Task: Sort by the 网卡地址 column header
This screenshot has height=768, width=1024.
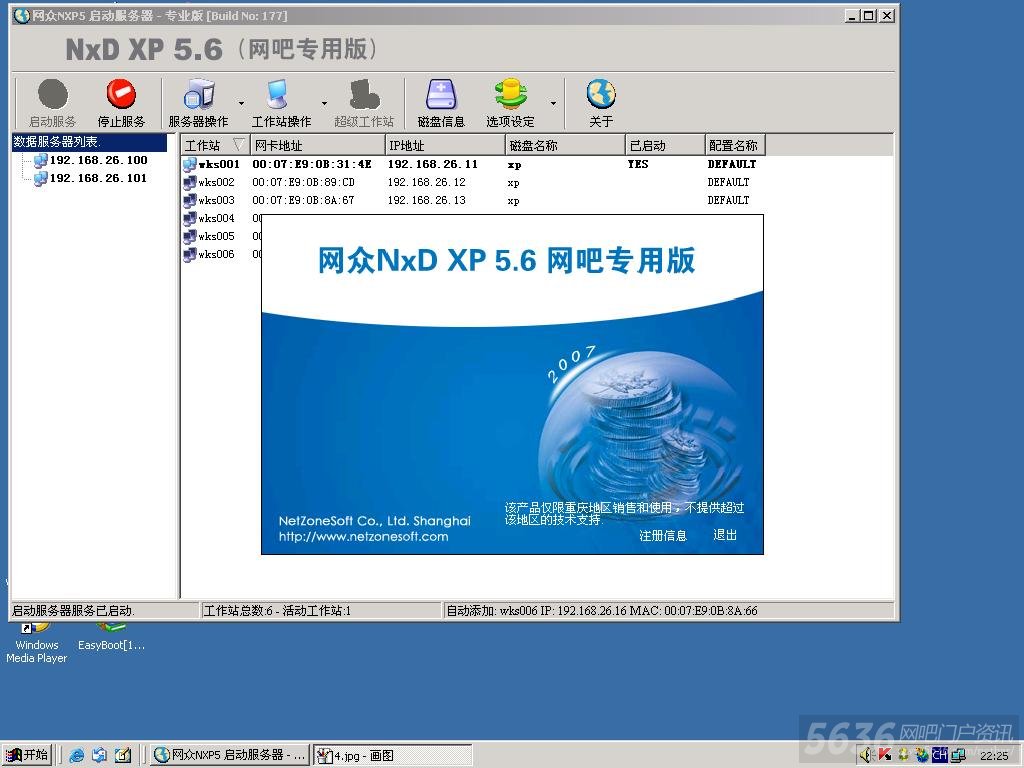Action: click(317, 145)
